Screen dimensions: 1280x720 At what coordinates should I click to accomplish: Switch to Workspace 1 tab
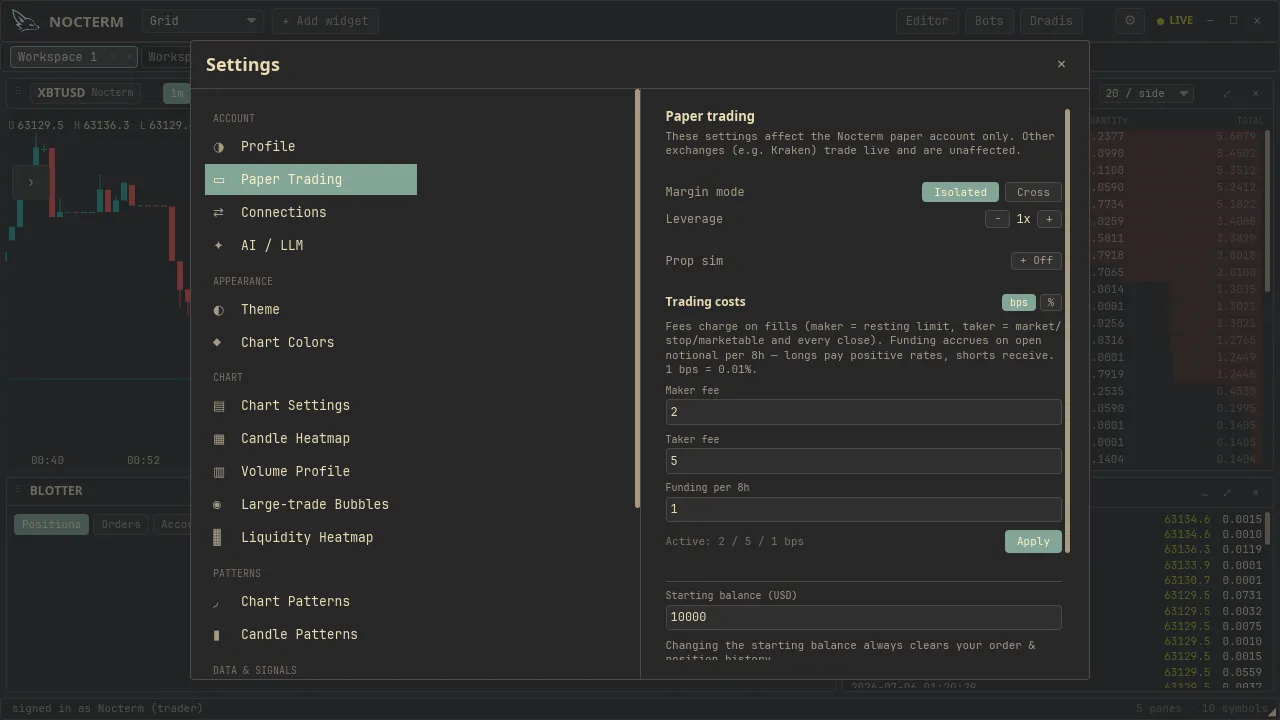pyautogui.click(x=73, y=57)
